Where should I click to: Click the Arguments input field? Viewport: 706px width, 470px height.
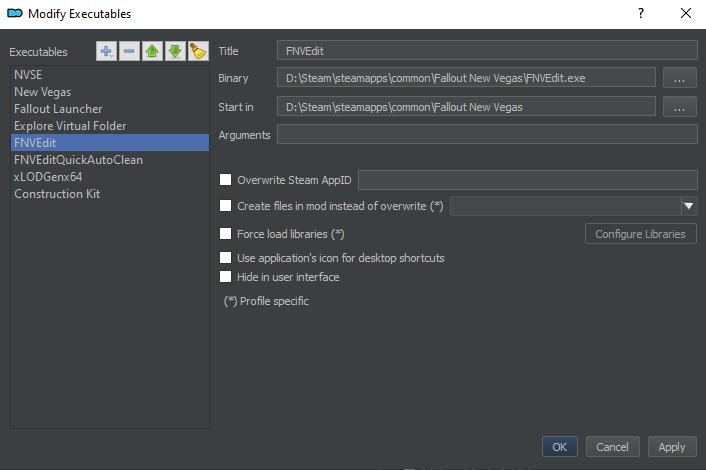point(487,134)
